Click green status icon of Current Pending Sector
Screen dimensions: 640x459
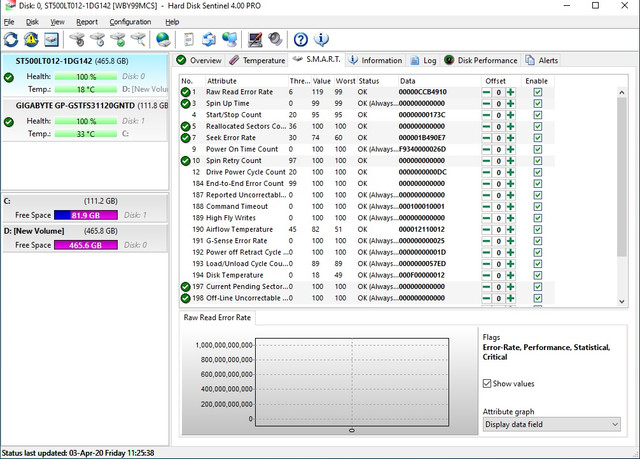185,287
